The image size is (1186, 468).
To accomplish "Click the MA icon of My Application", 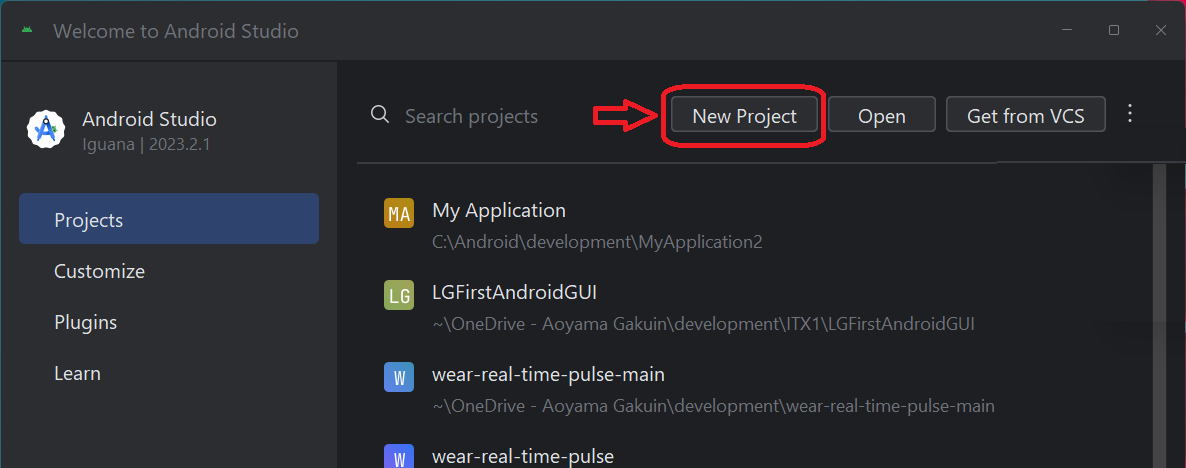I will tap(399, 213).
